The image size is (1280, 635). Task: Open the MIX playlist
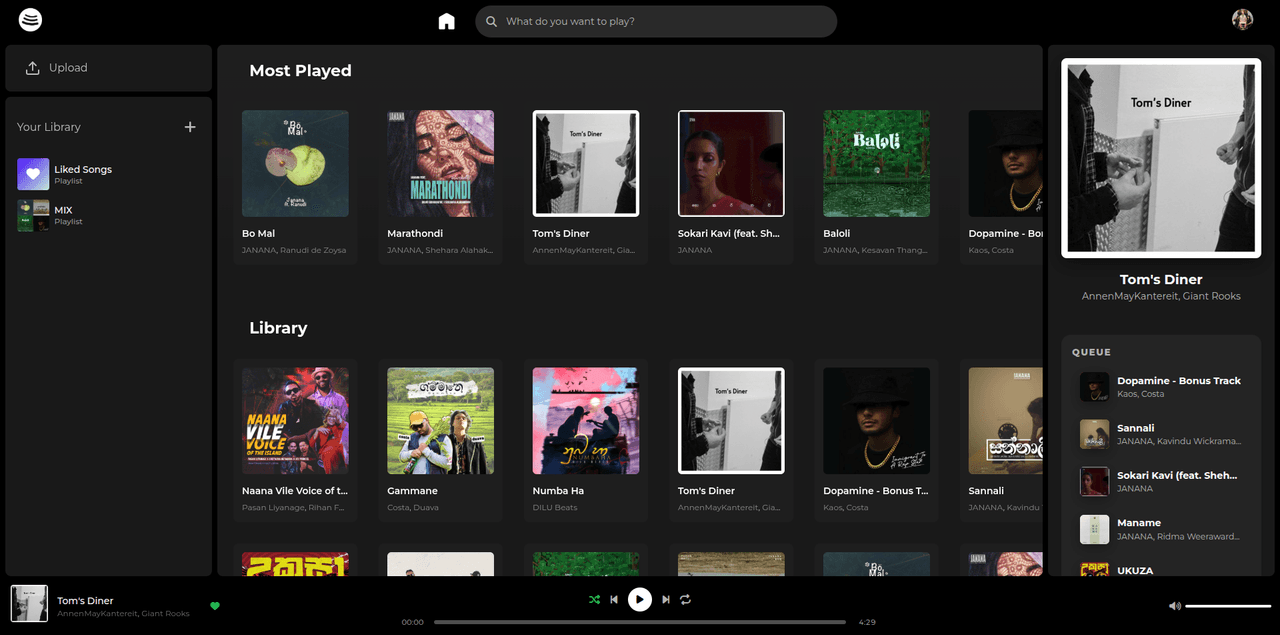tap(108, 215)
